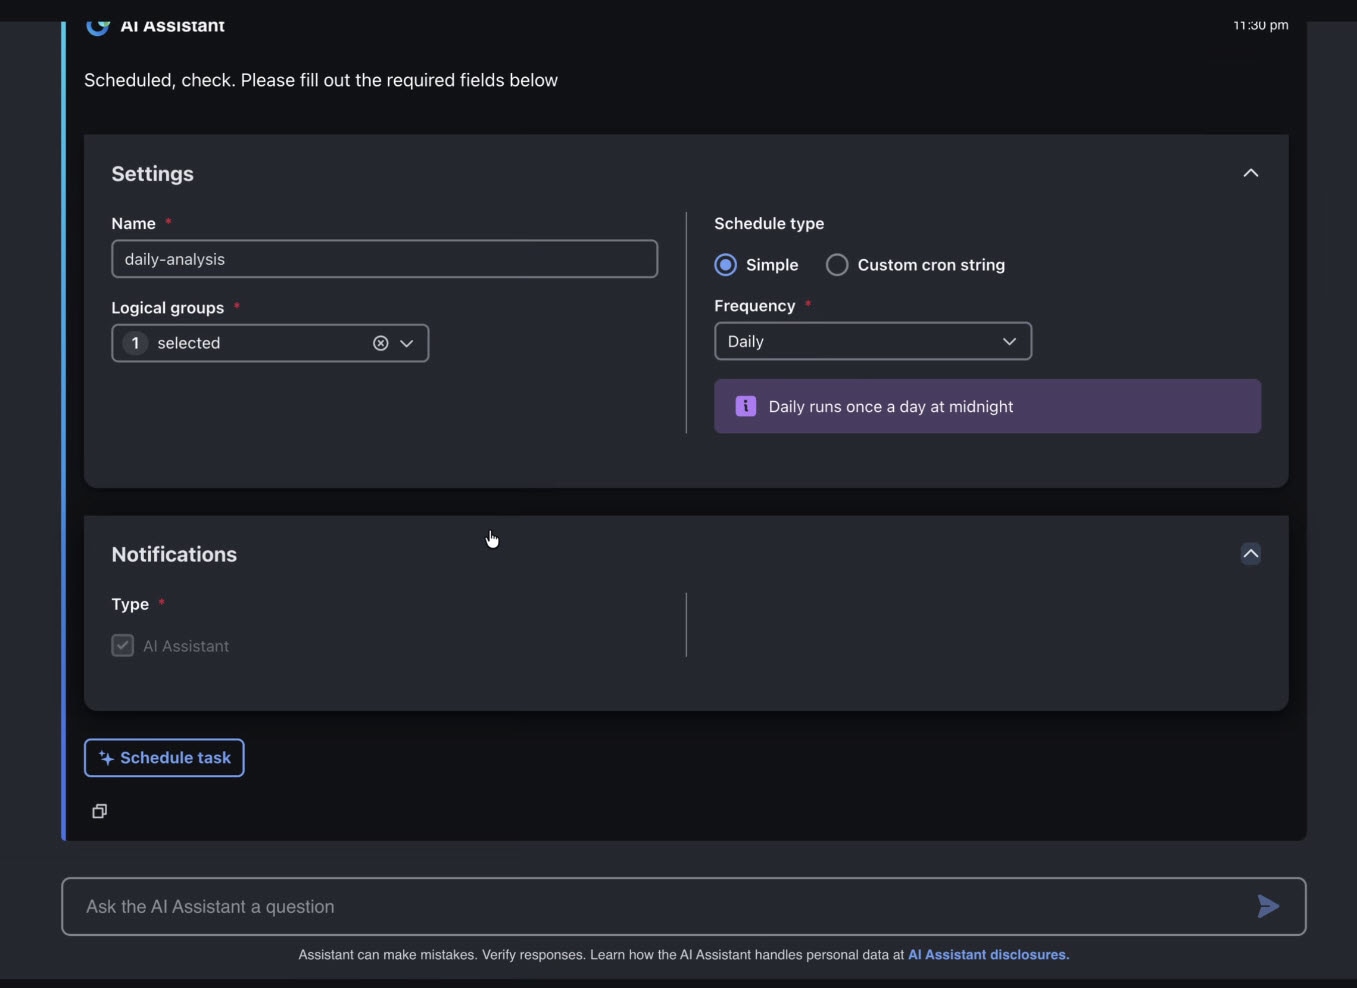The height and width of the screenshot is (988, 1357).
Task: Click the 11:30 pm timestamp
Action: coord(1260,25)
